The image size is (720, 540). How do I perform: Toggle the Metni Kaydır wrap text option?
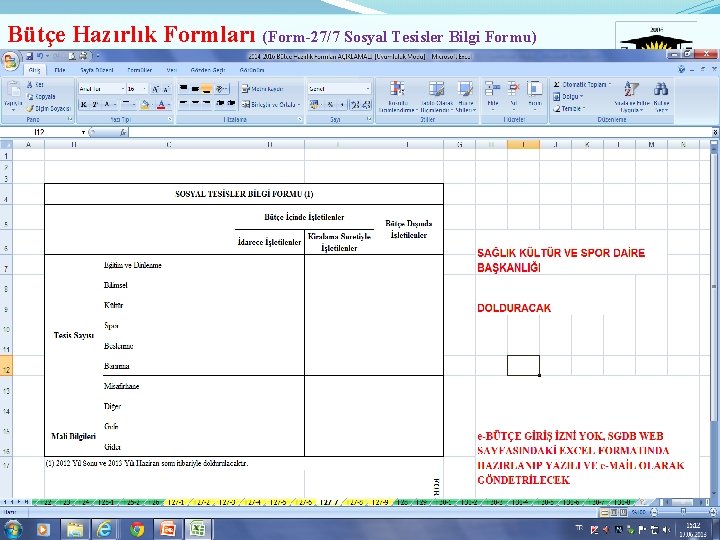263,89
